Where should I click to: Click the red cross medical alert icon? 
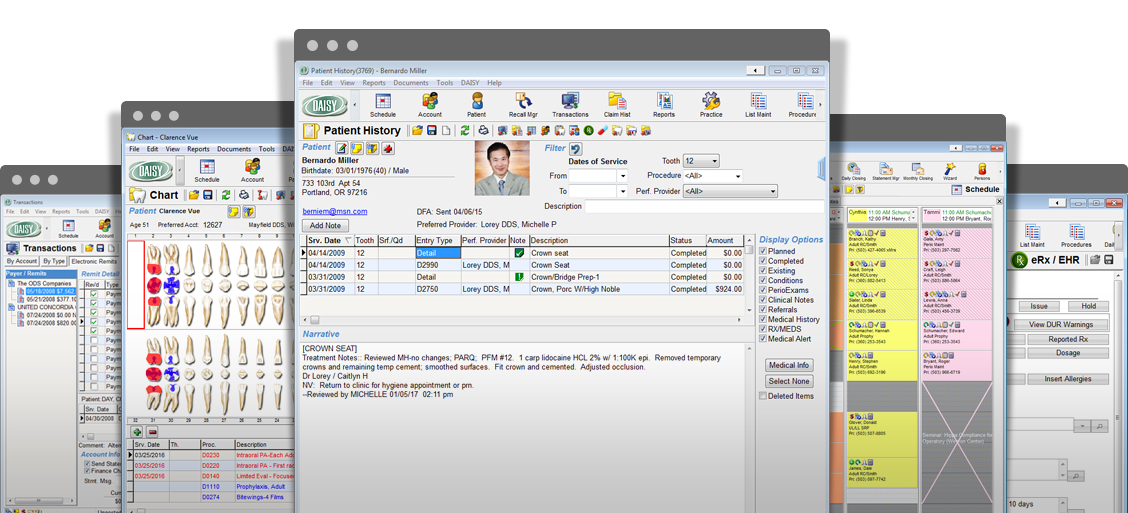tap(387, 148)
